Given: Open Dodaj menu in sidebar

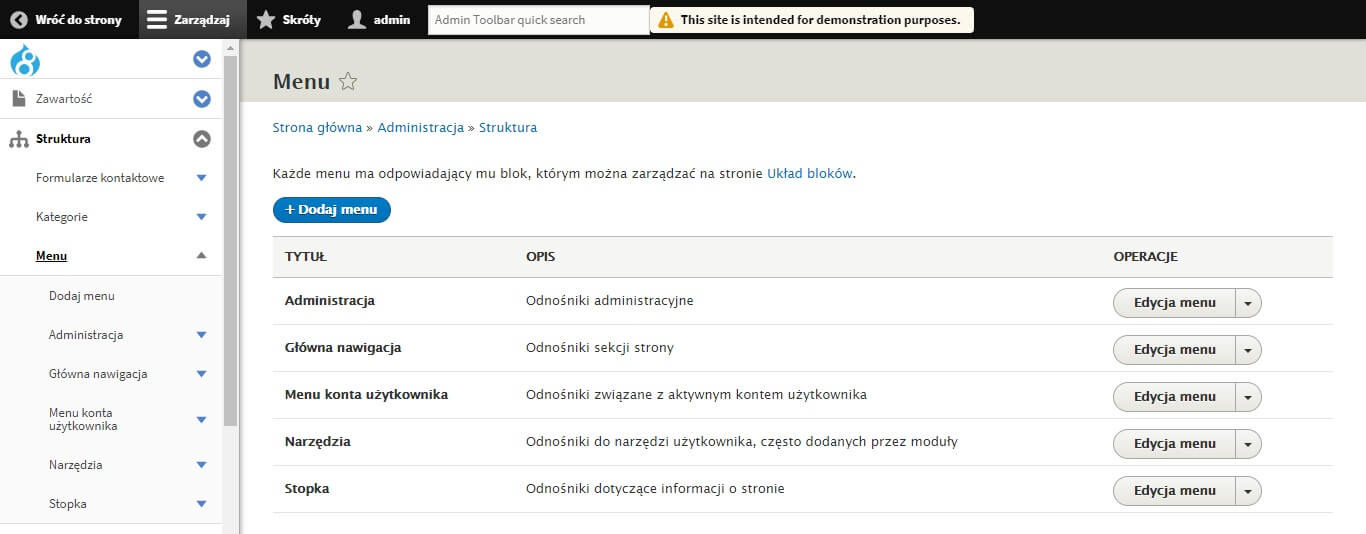Looking at the screenshot, I should pyautogui.click(x=82, y=296).
